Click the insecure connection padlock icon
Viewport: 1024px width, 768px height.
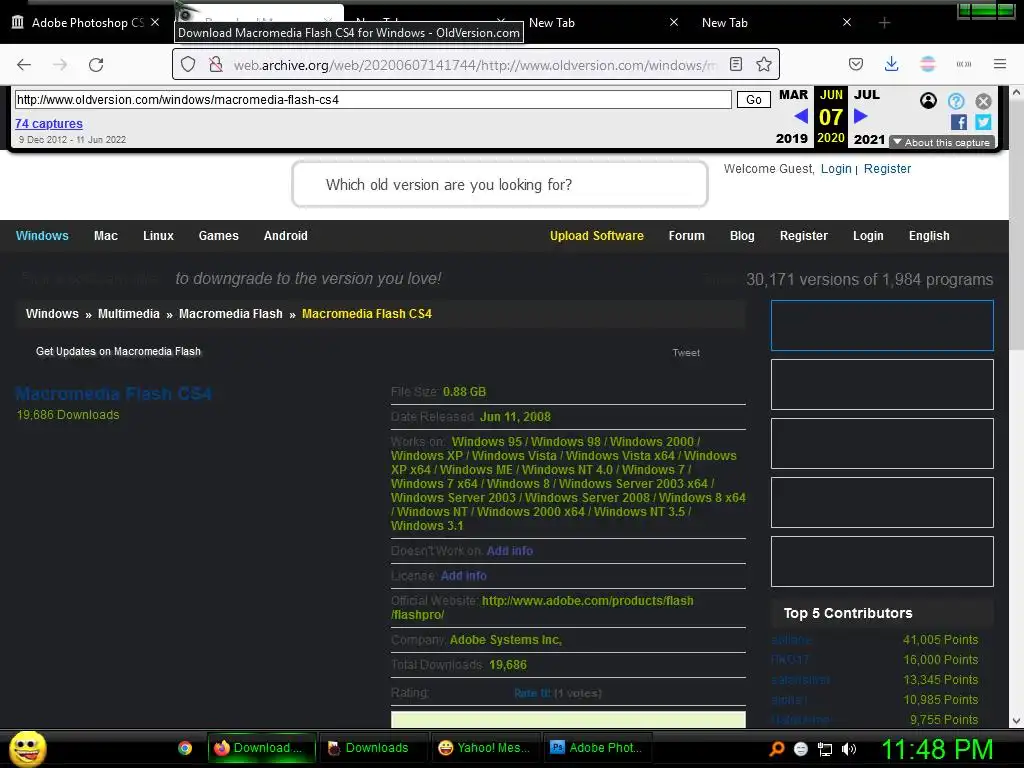tap(216, 64)
